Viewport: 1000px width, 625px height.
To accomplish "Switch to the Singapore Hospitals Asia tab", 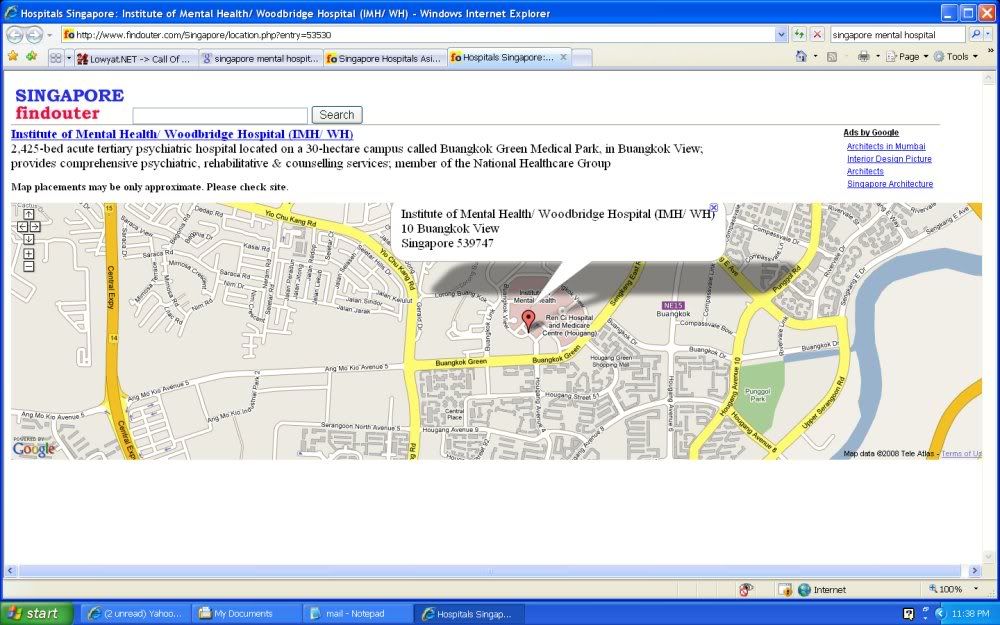I will point(384,59).
